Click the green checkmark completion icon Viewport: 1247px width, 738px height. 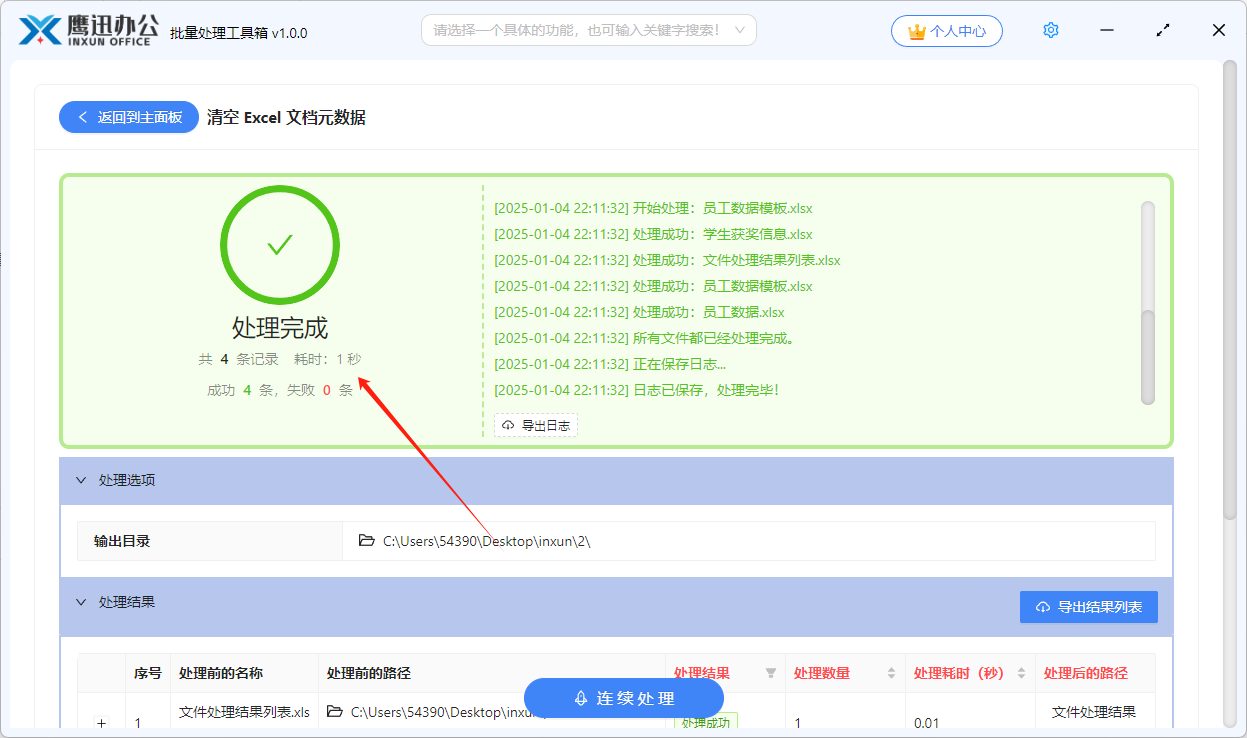pyautogui.click(x=280, y=244)
